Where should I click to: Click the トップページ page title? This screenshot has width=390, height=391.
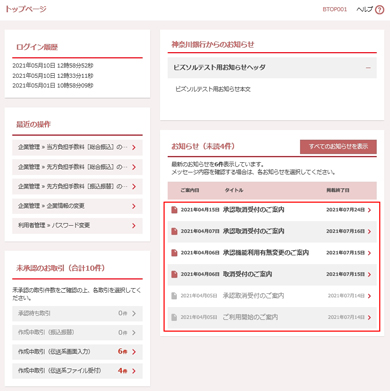26,9
